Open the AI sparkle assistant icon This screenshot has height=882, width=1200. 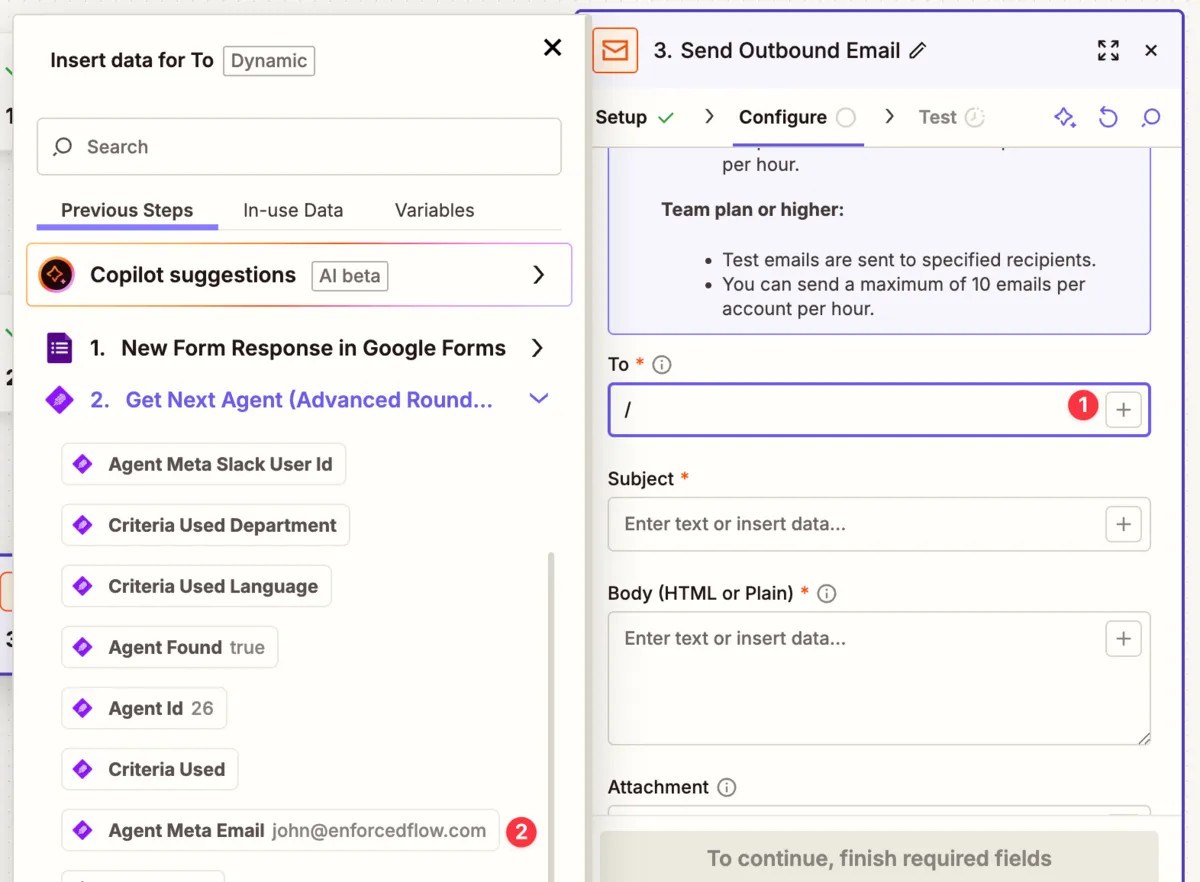(1064, 117)
